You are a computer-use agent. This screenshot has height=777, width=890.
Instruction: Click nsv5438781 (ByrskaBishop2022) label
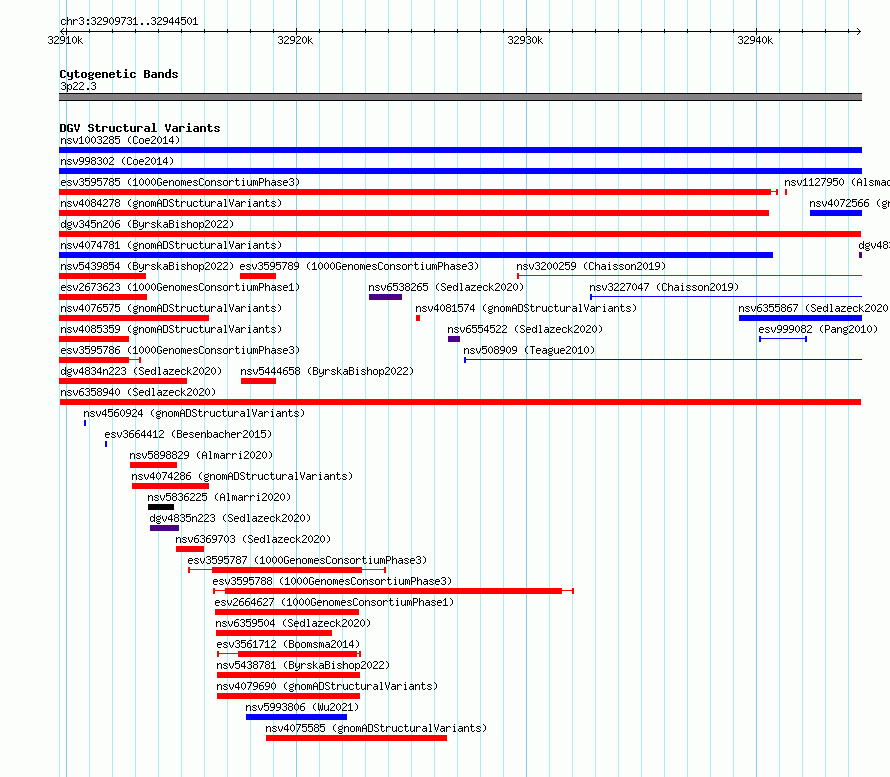[303, 665]
